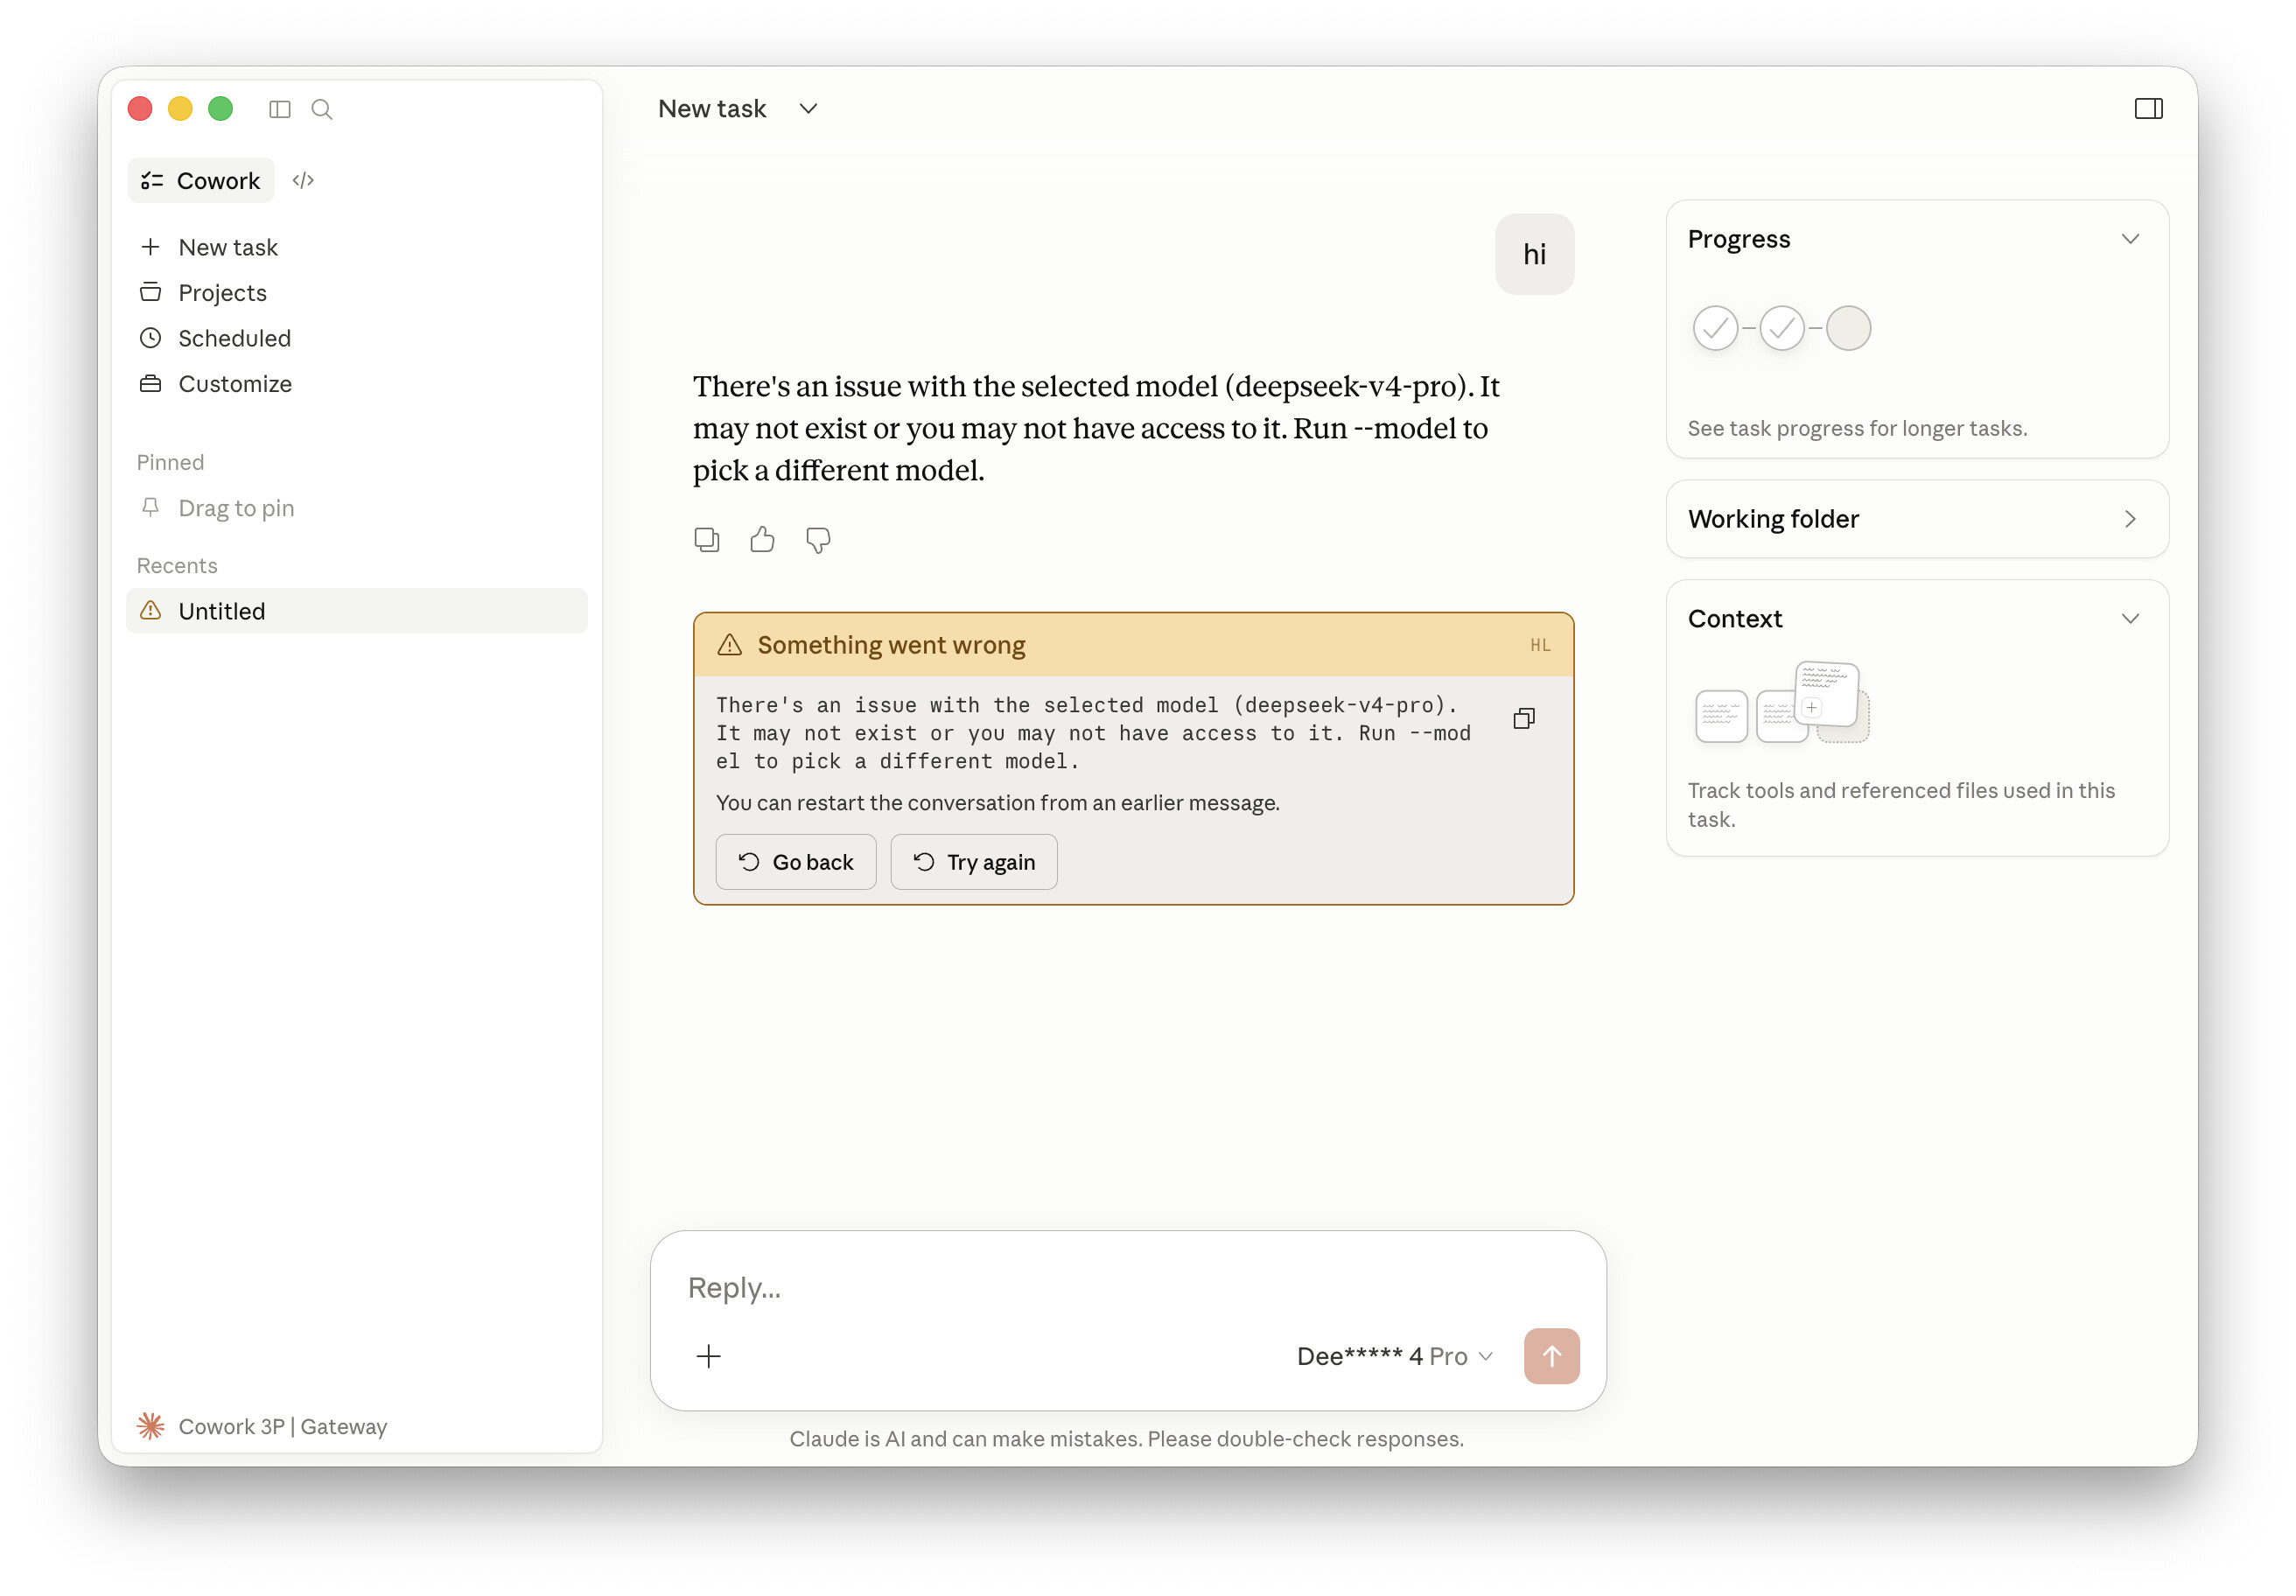Screen dimensions: 2296x1596
Task: Copy the error details text
Action: pyautogui.click(x=1524, y=719)
